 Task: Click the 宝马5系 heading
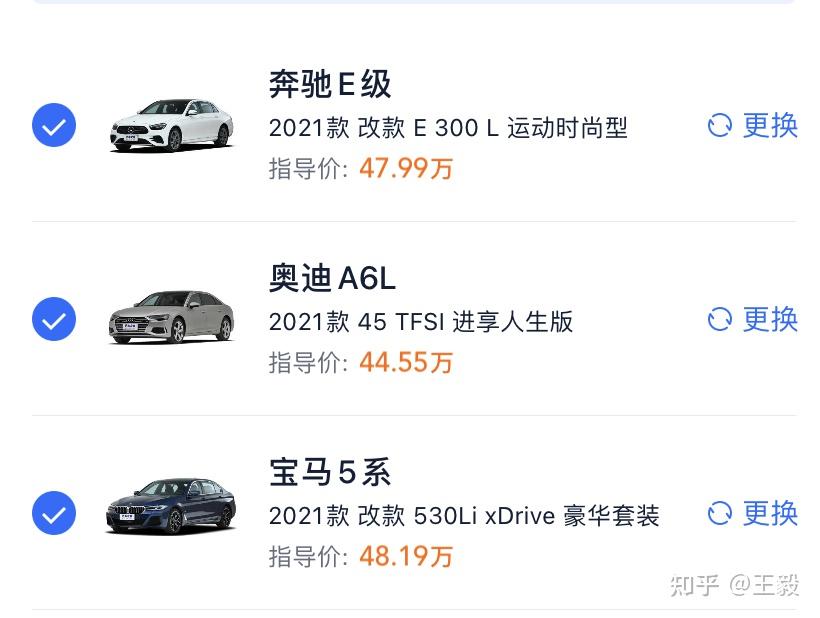[x=329, y=472]
